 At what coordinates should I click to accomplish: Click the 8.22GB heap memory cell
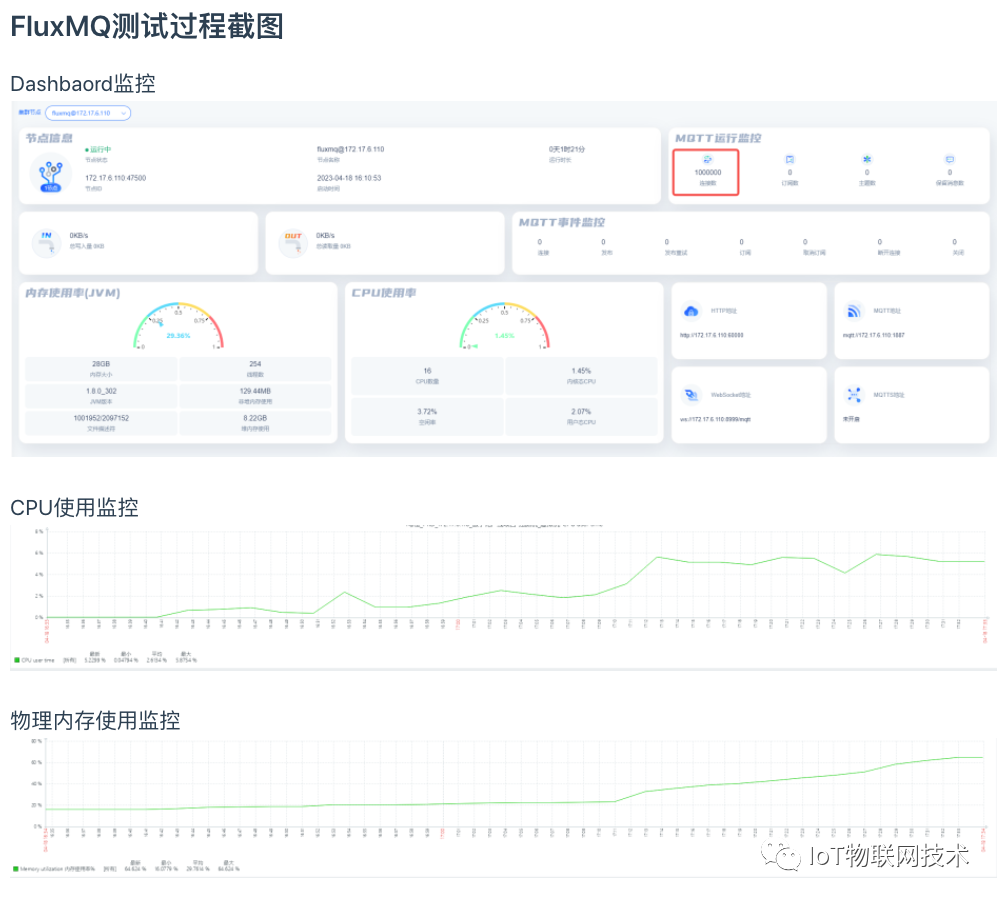point(255,423)
